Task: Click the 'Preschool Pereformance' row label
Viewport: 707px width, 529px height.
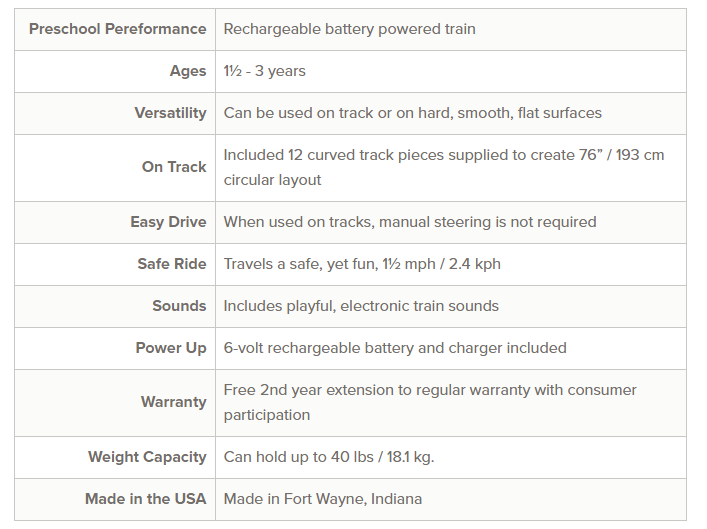Action: point(117,29)
